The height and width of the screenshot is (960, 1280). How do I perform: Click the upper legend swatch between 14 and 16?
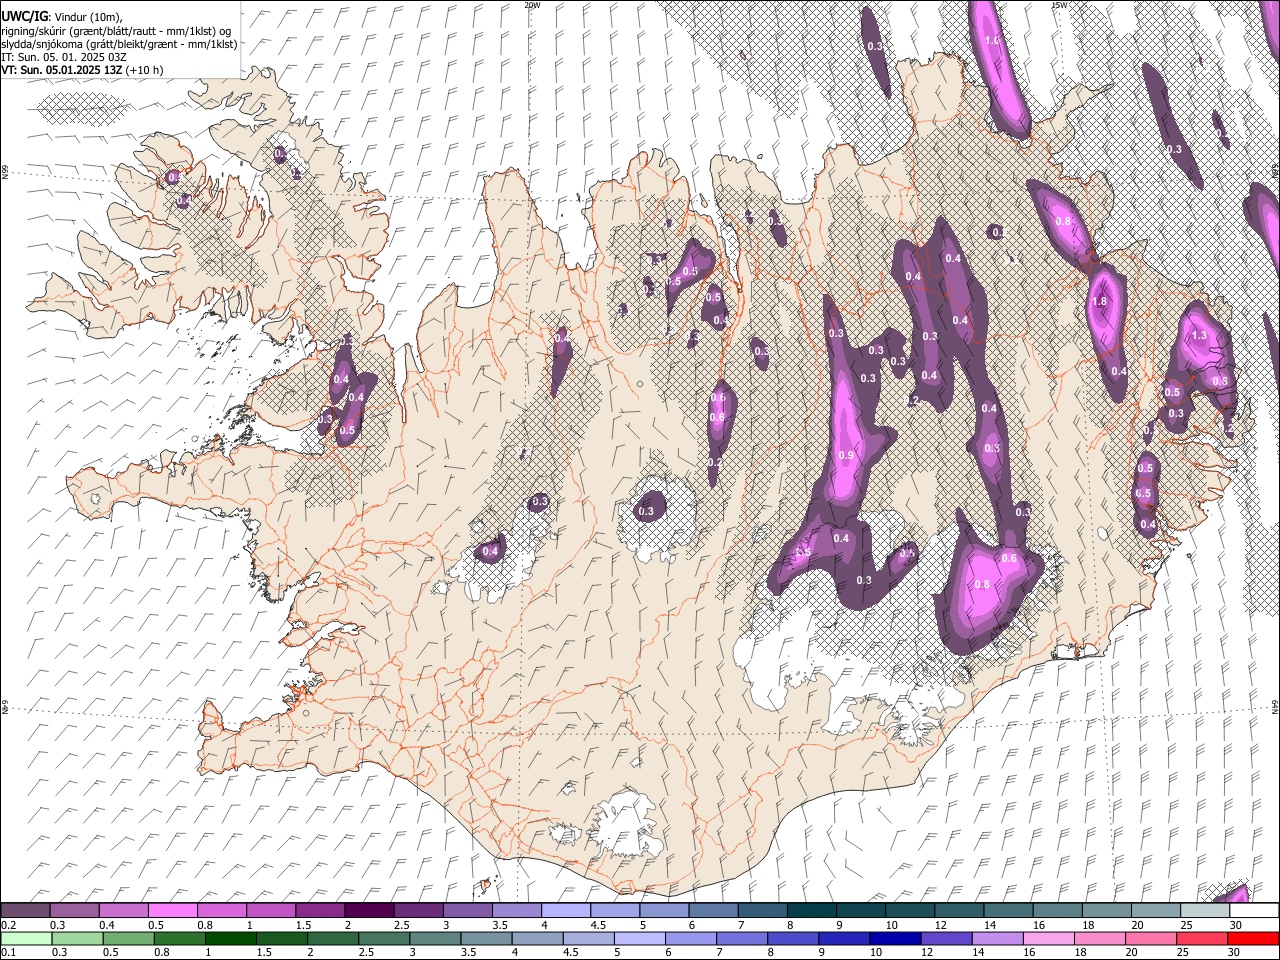(1008, 911)
